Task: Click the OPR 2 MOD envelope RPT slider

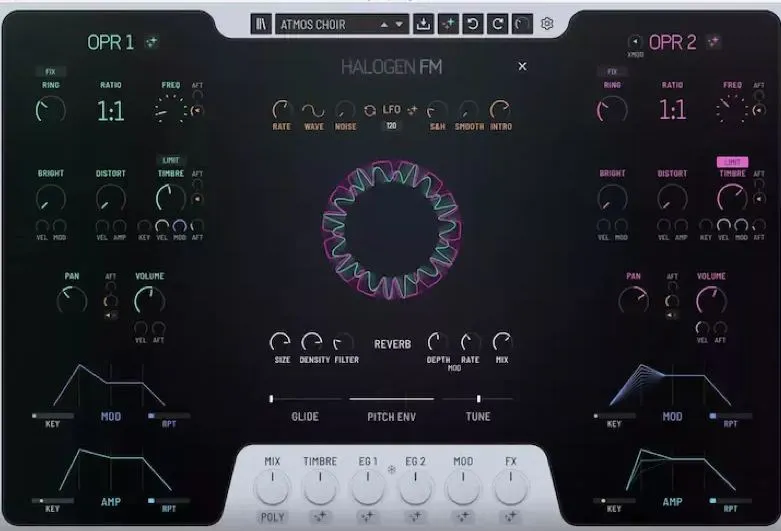Action: [x=731, y=415]
